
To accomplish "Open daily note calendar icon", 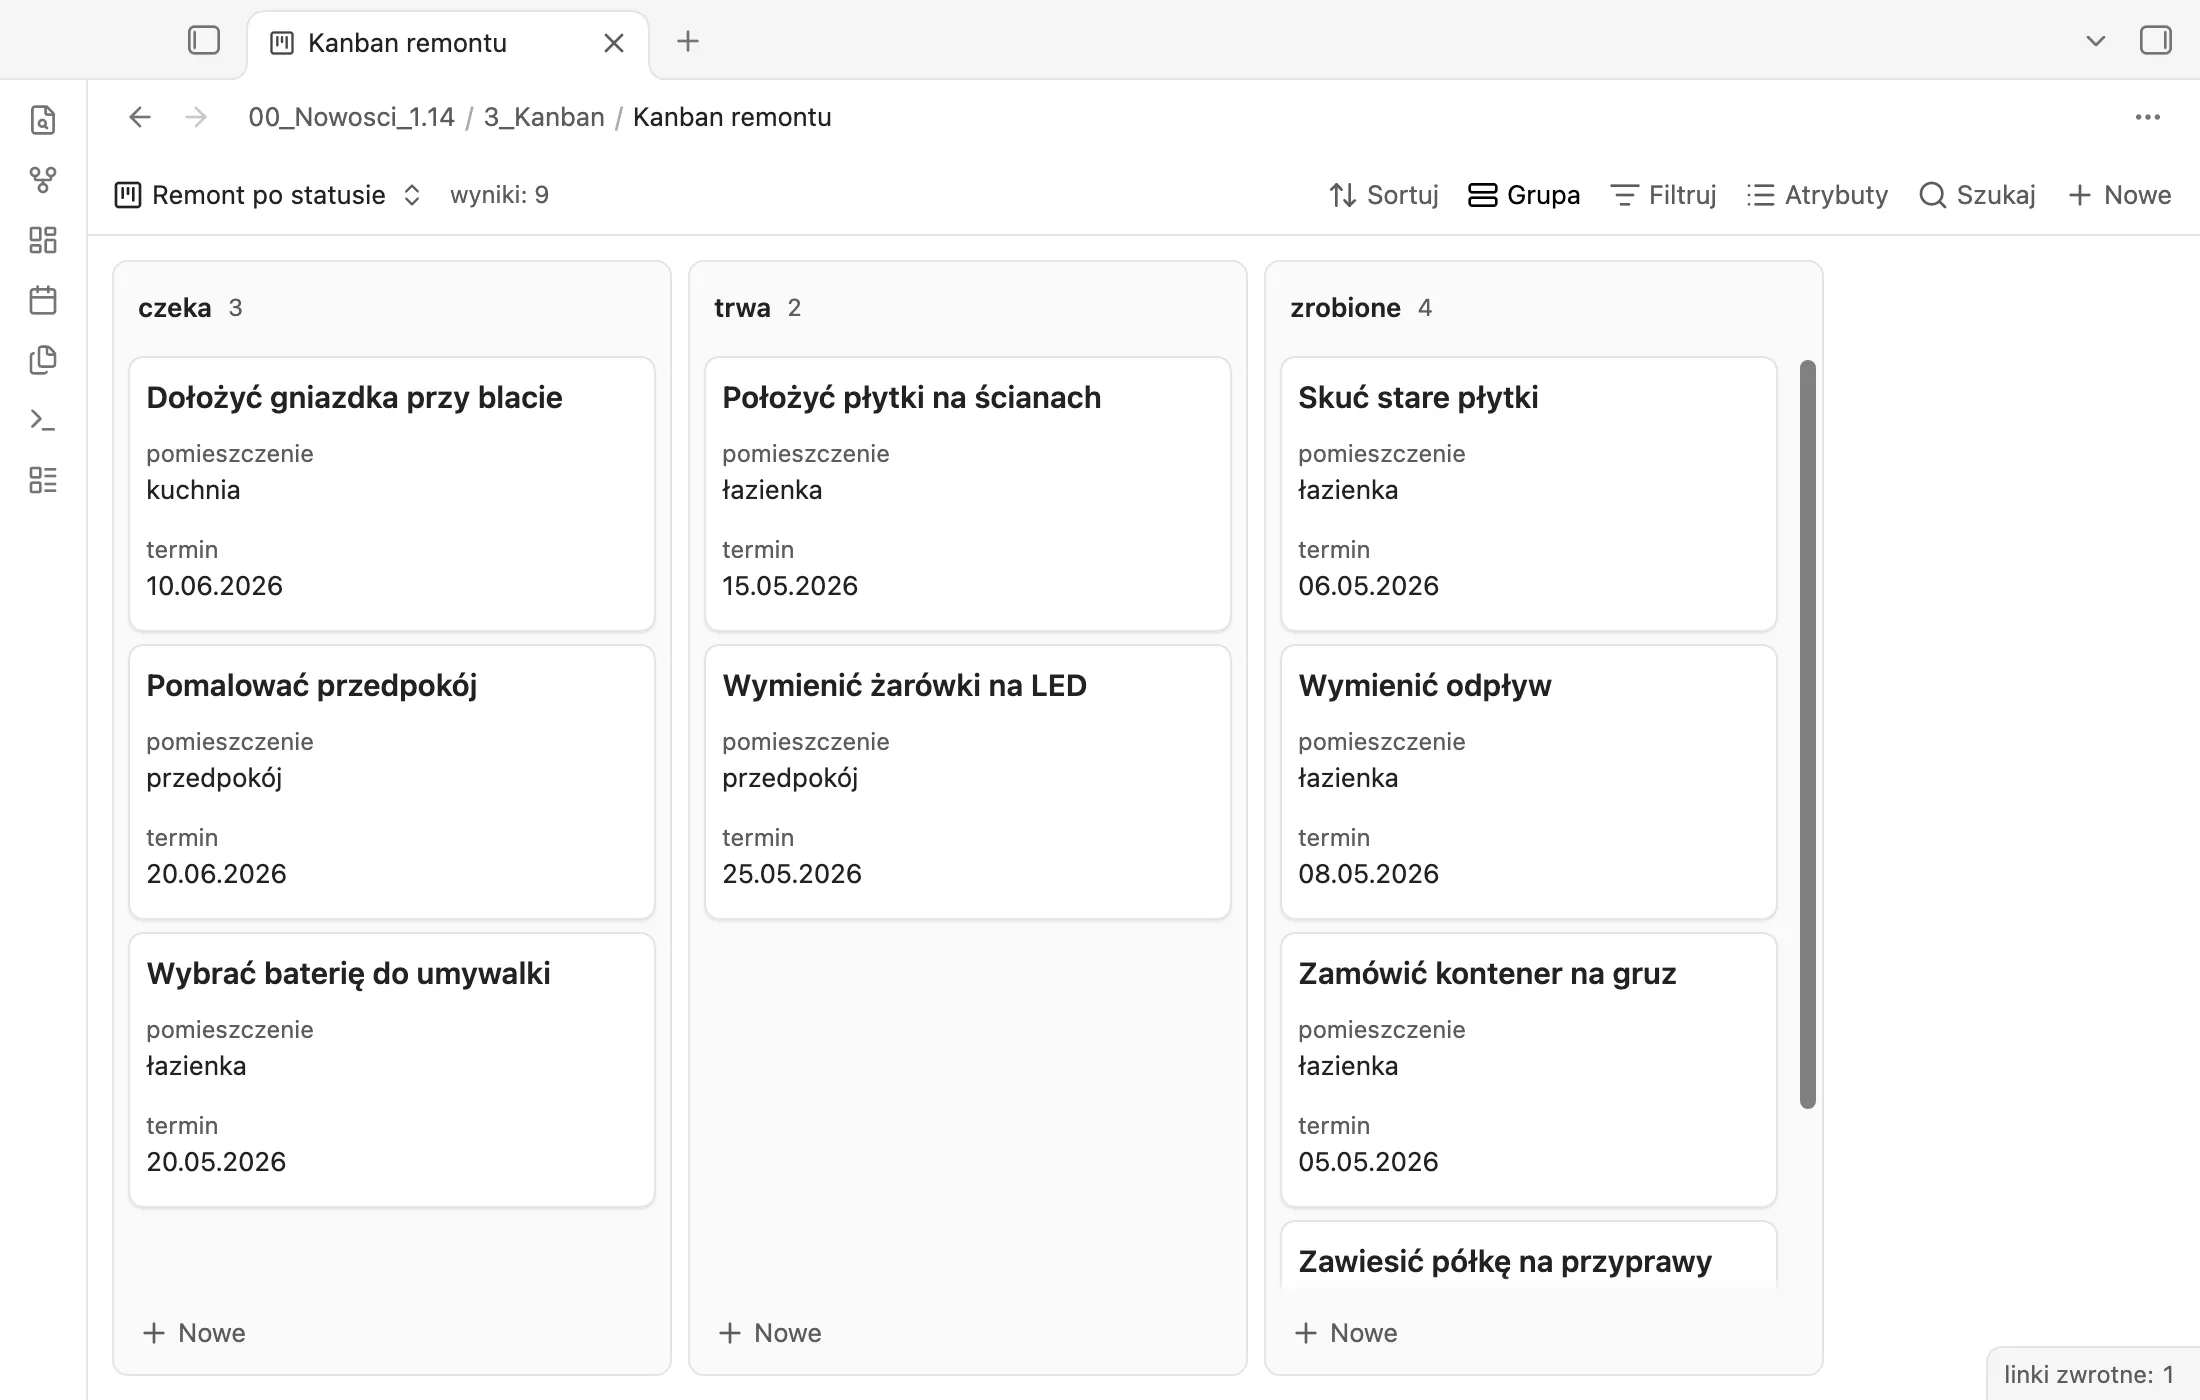I will click(x=43, y=300).
